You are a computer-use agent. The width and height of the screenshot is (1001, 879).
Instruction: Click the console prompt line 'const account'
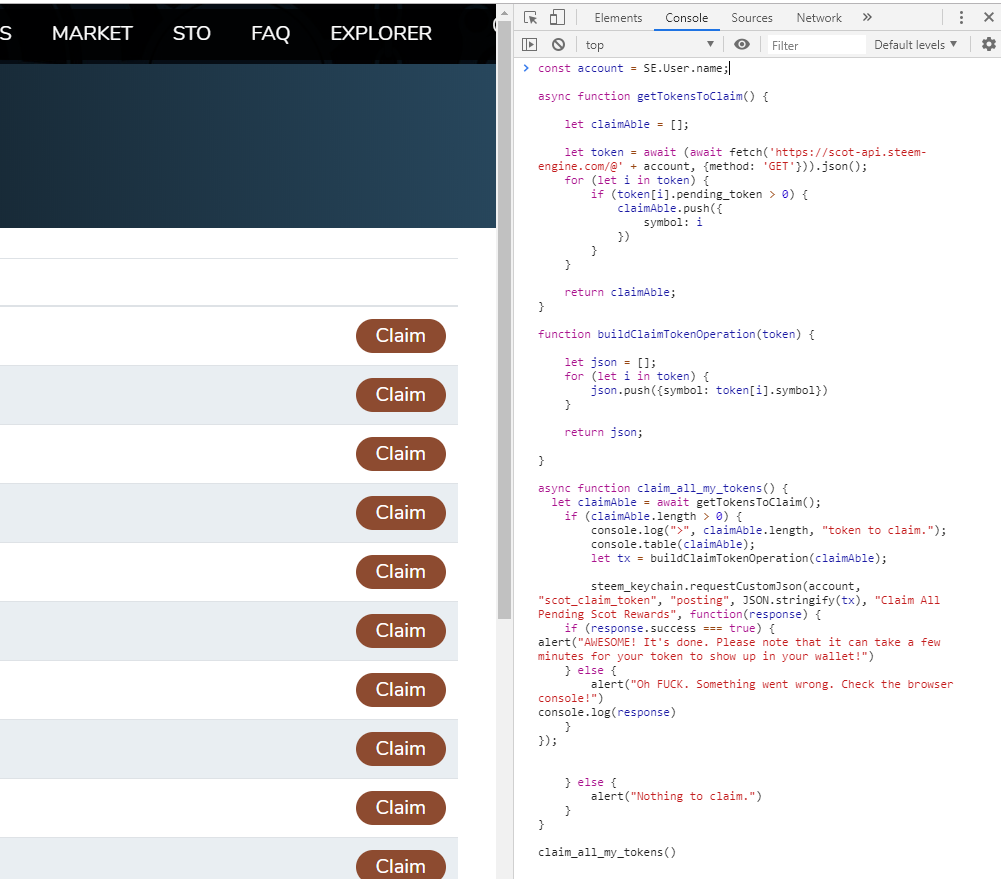633,68
